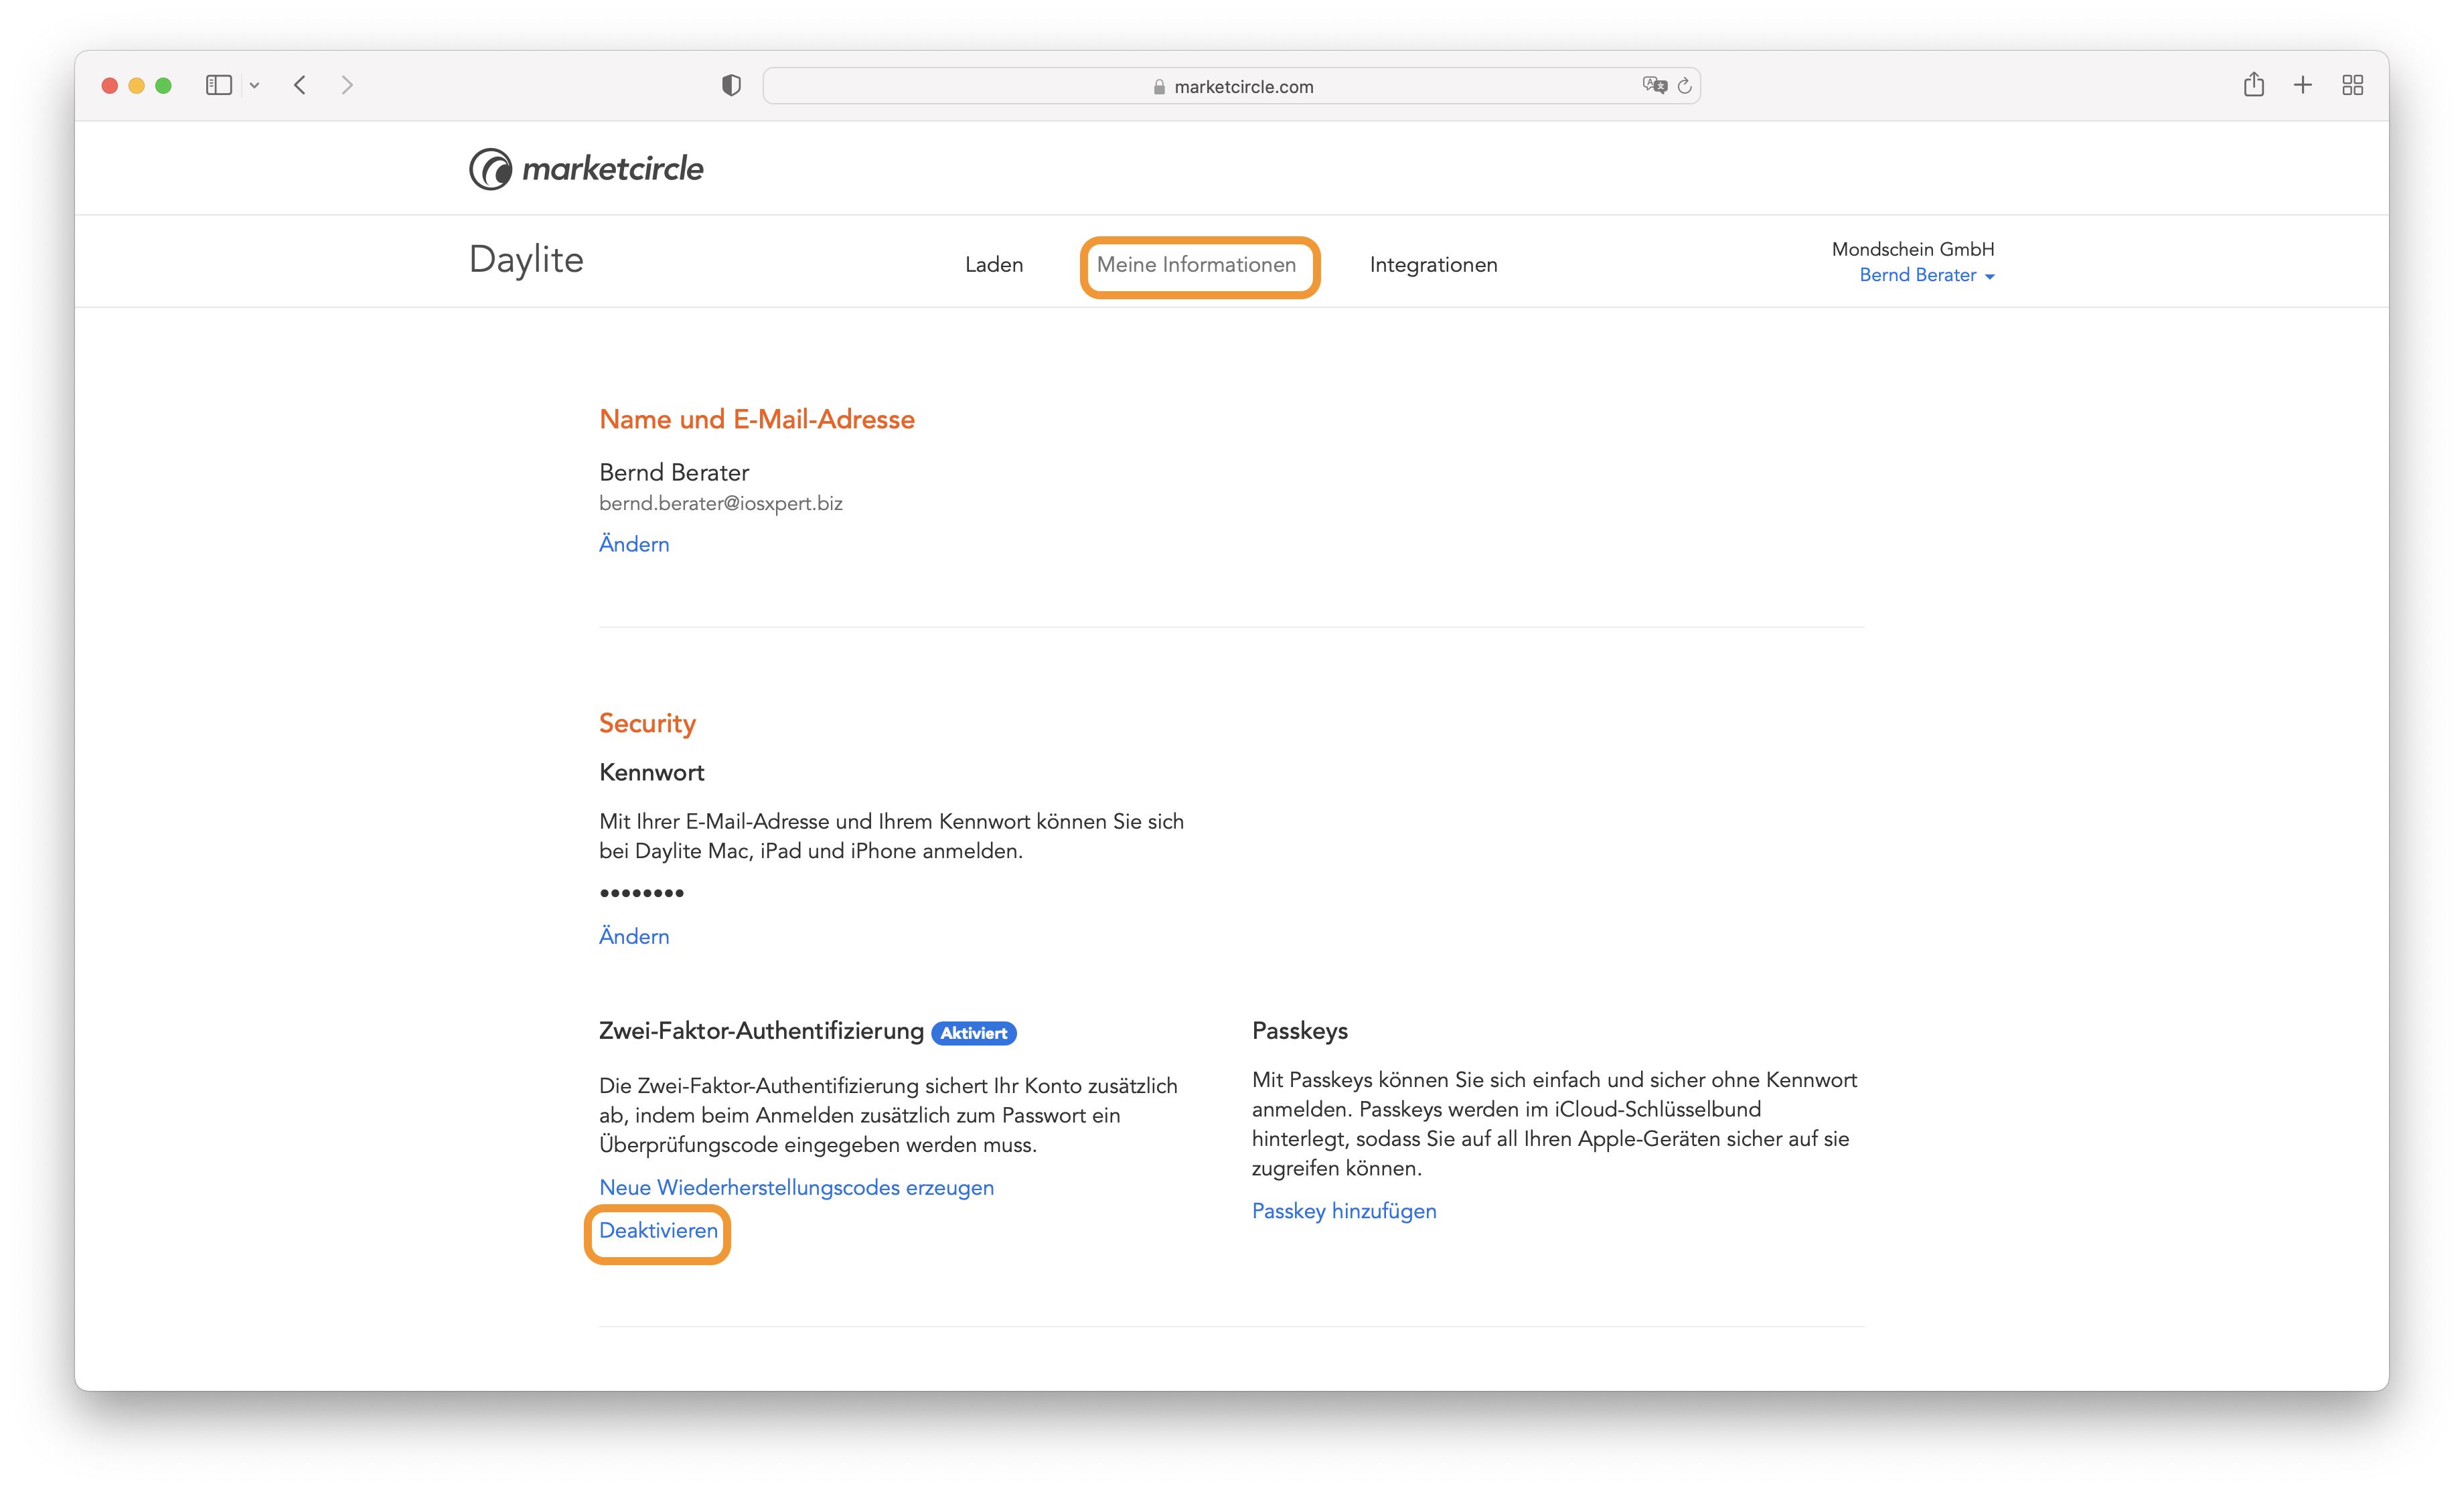
Task: Open the Integrationen tab
Action: pyautogui.click(x=1433, y=265)
